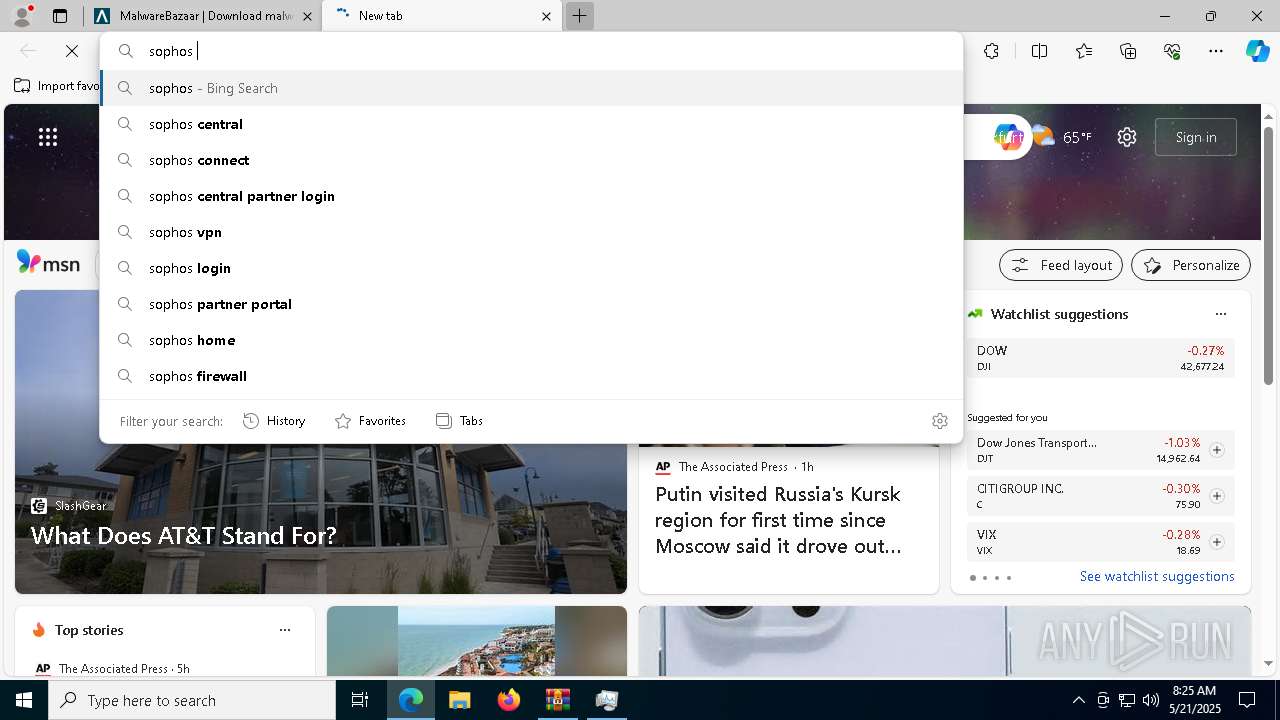
Task: Open Browser essentials heart icon
Action: pyautogui.click(x=1172, y=51)
